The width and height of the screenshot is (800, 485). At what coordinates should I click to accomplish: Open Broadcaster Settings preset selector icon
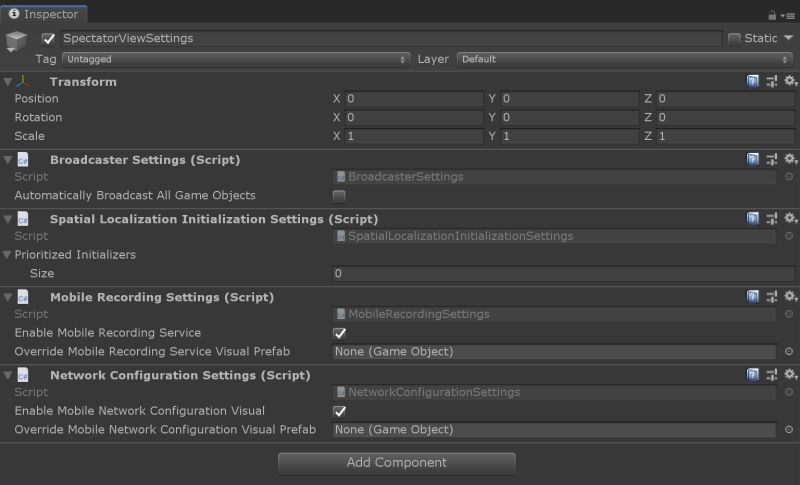click(771, 159)
